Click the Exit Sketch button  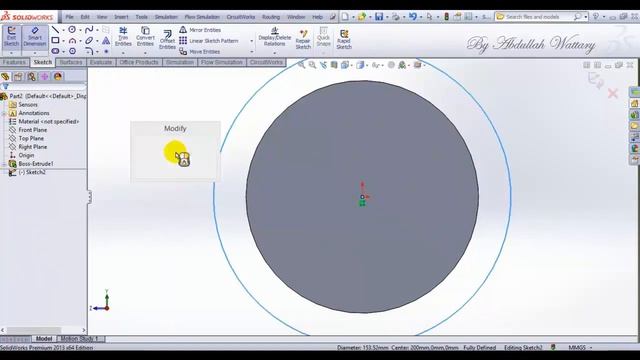click(x=11, y=37)
